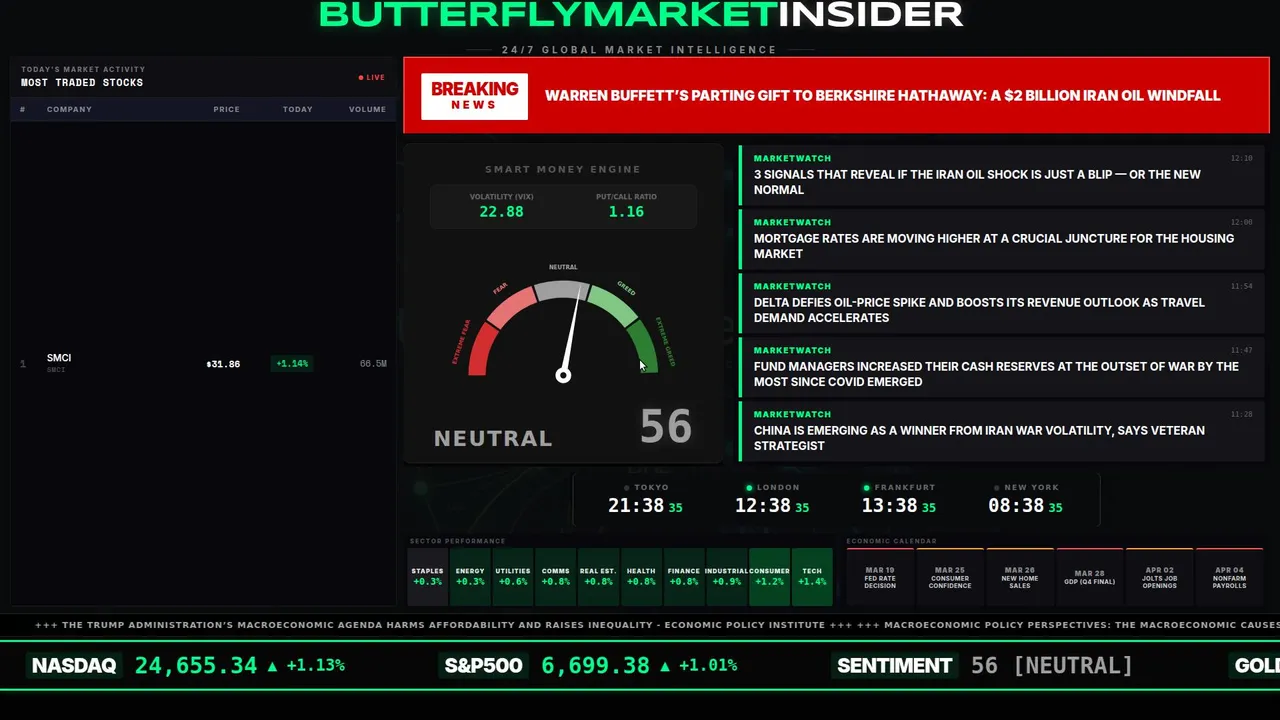Click the gauge needle pivot circle

tap(563, 375)
